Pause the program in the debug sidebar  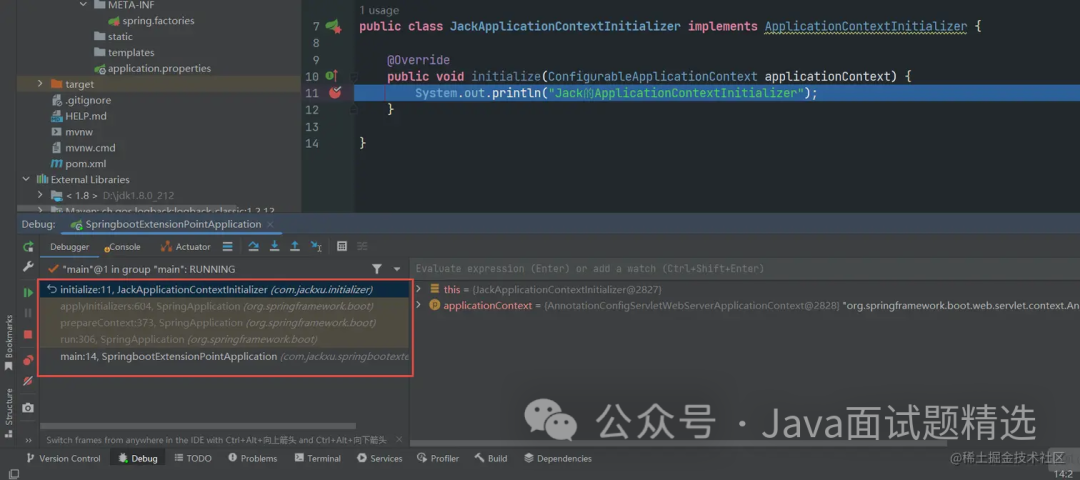pos(28,313)
